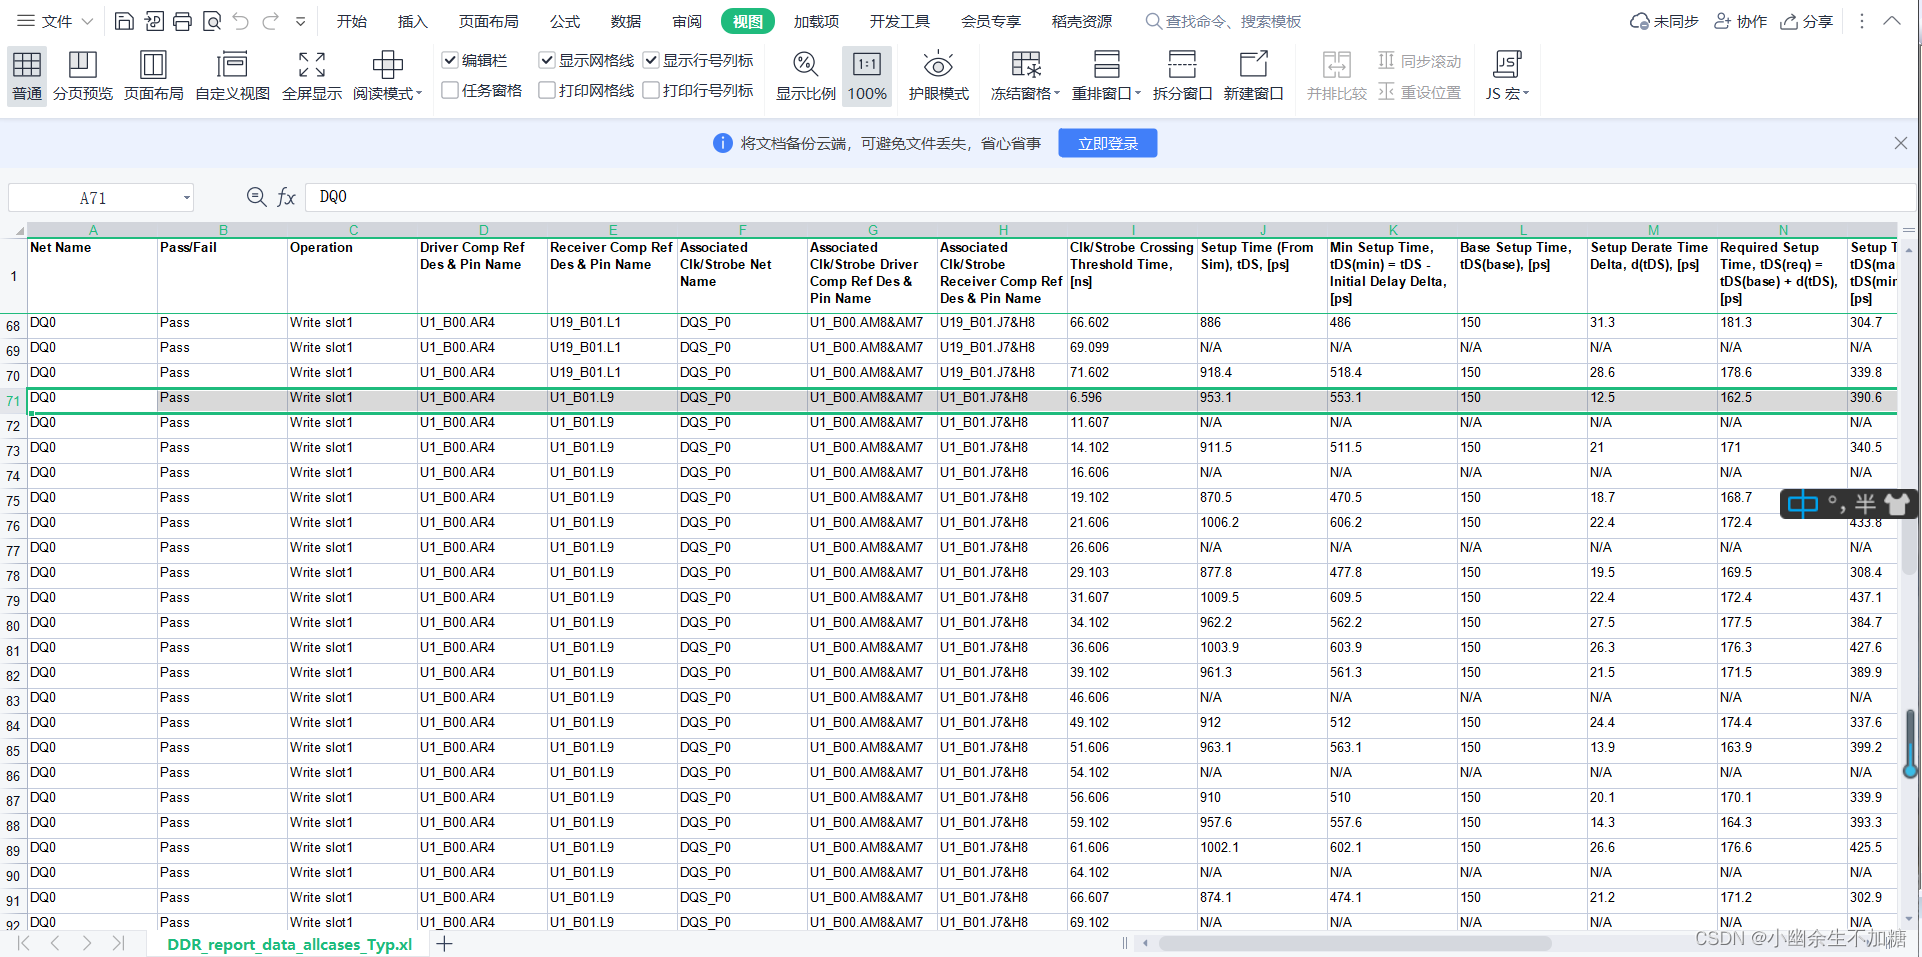This screenshot has height=957, width=1922.
Task: Expand the quick access toolbar customize arrow
Action: point(300,21)
